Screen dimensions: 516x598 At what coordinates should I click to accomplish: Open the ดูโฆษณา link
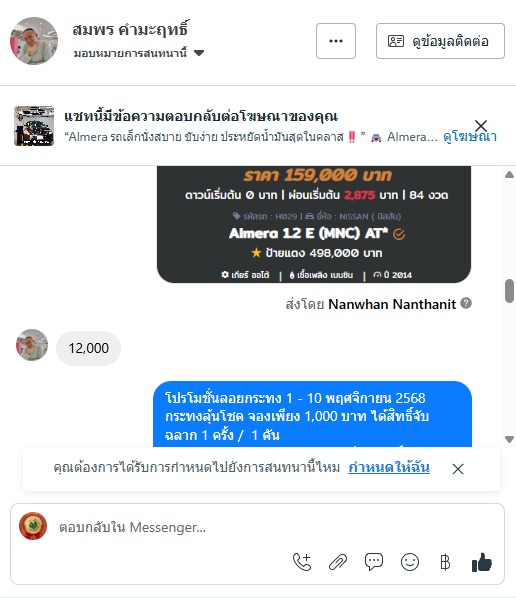[470, 137]
